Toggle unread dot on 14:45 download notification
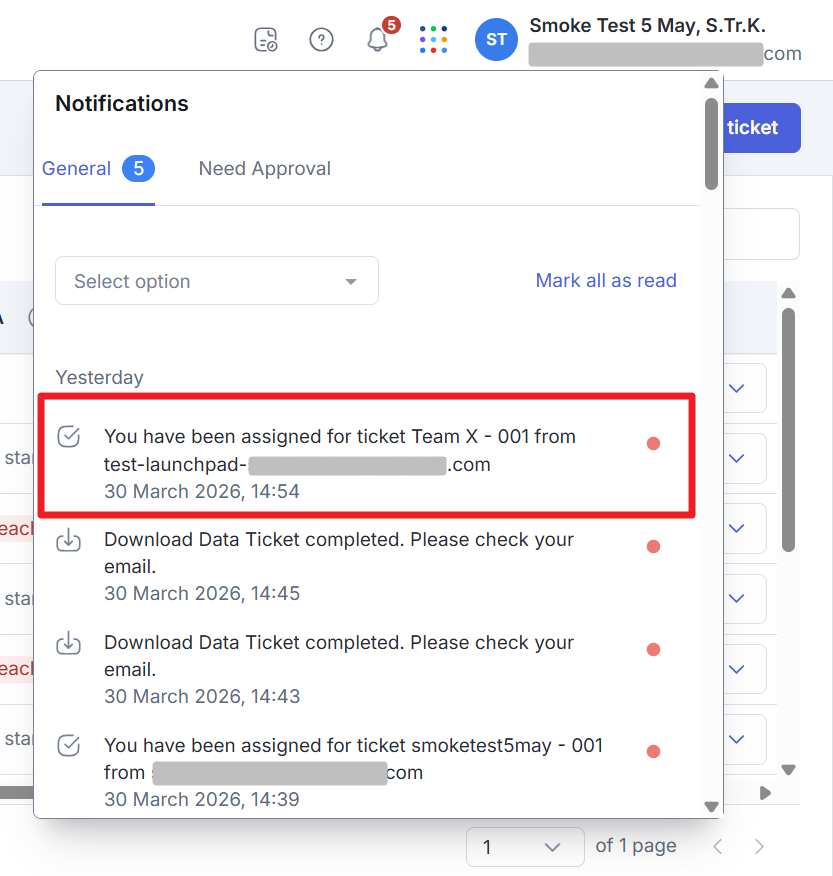 tap(653, 546)
